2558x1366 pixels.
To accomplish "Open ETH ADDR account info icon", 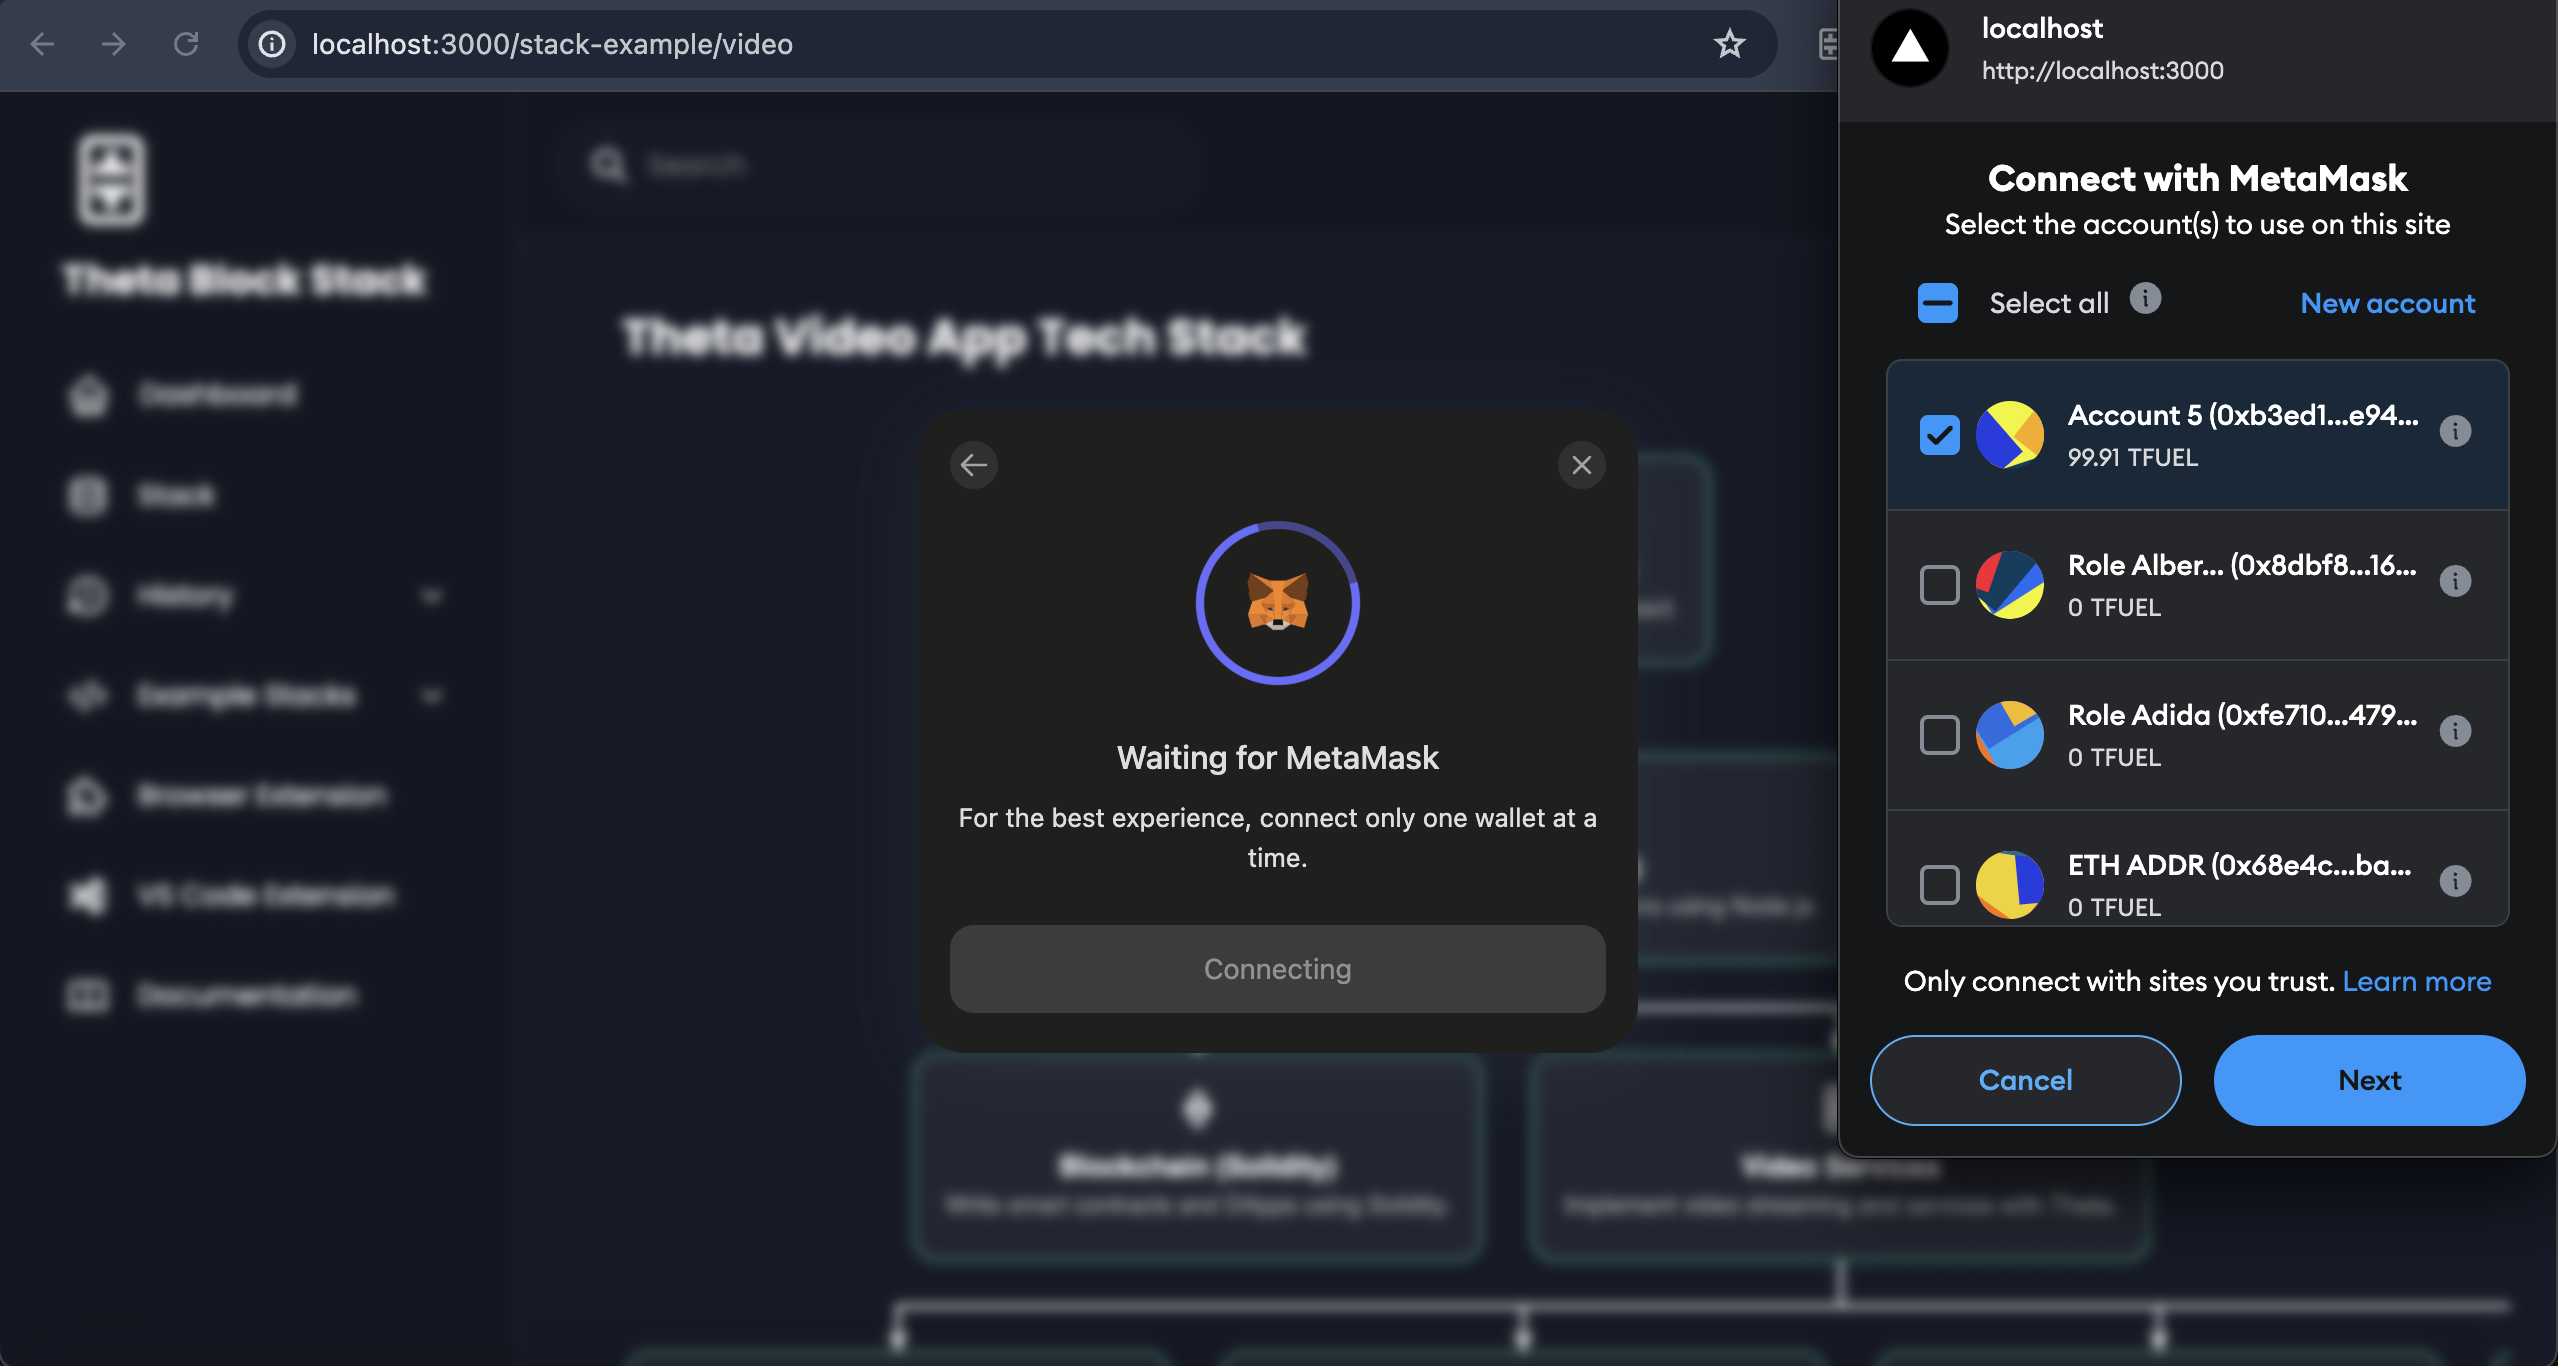I will (2455, 881).
